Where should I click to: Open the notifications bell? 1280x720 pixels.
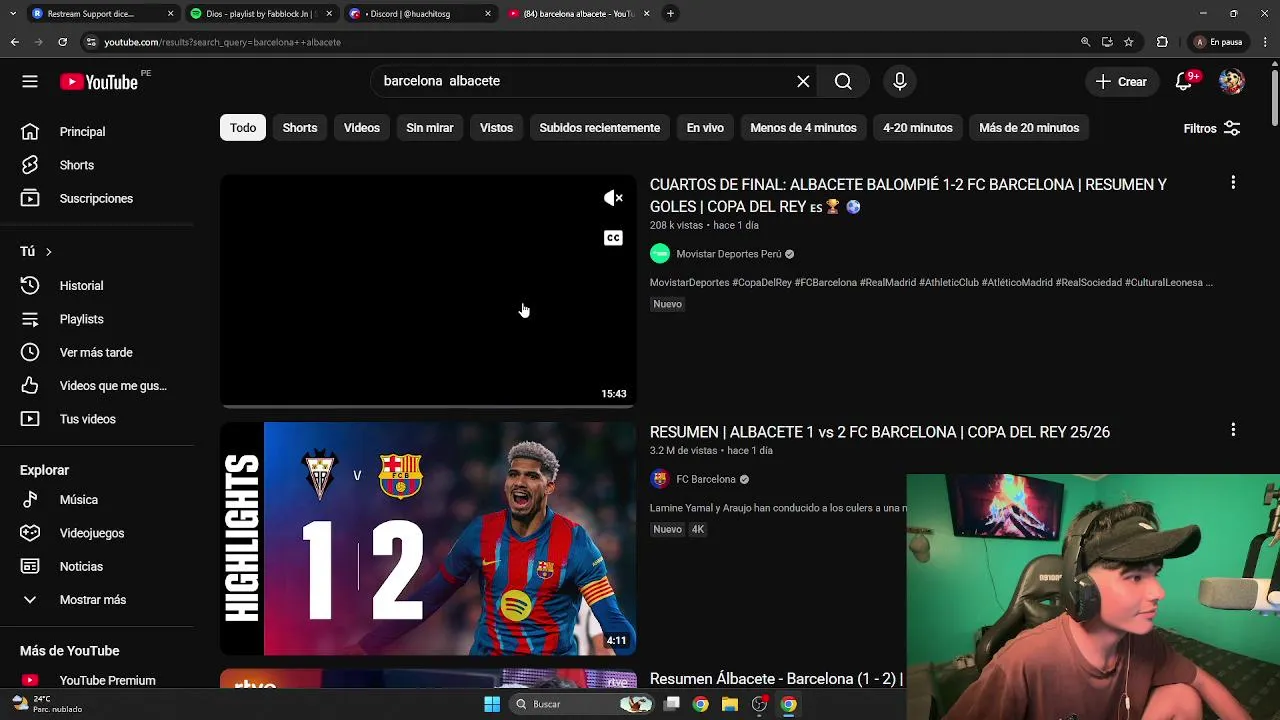[1184, 82]
